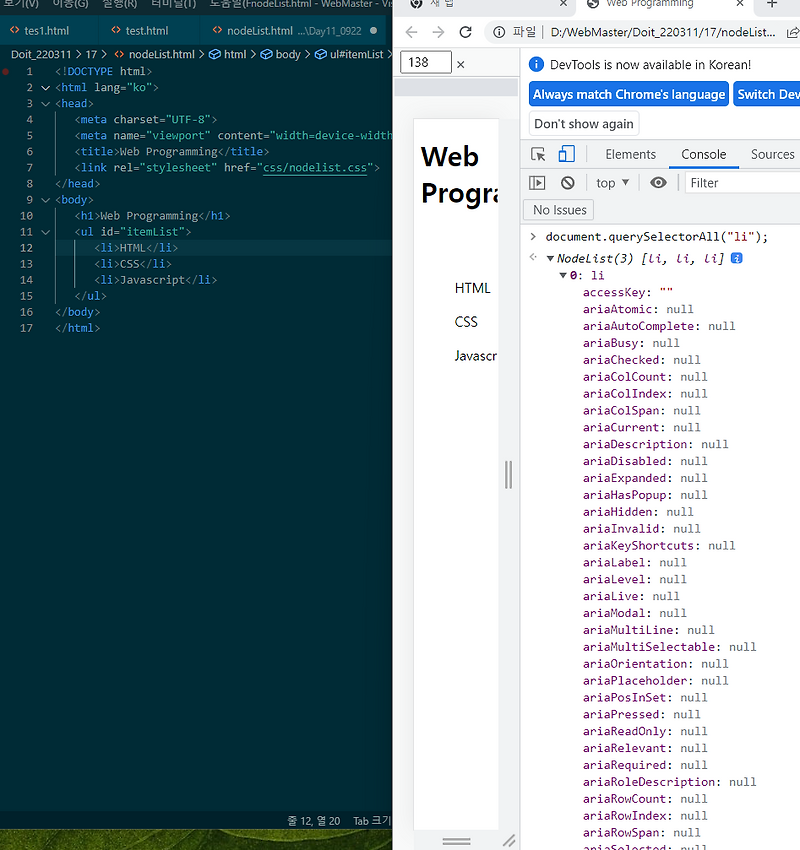The image size is (800, 850).
Task: Click the reload page icon in the browser
Action: (x=465, y=32)
